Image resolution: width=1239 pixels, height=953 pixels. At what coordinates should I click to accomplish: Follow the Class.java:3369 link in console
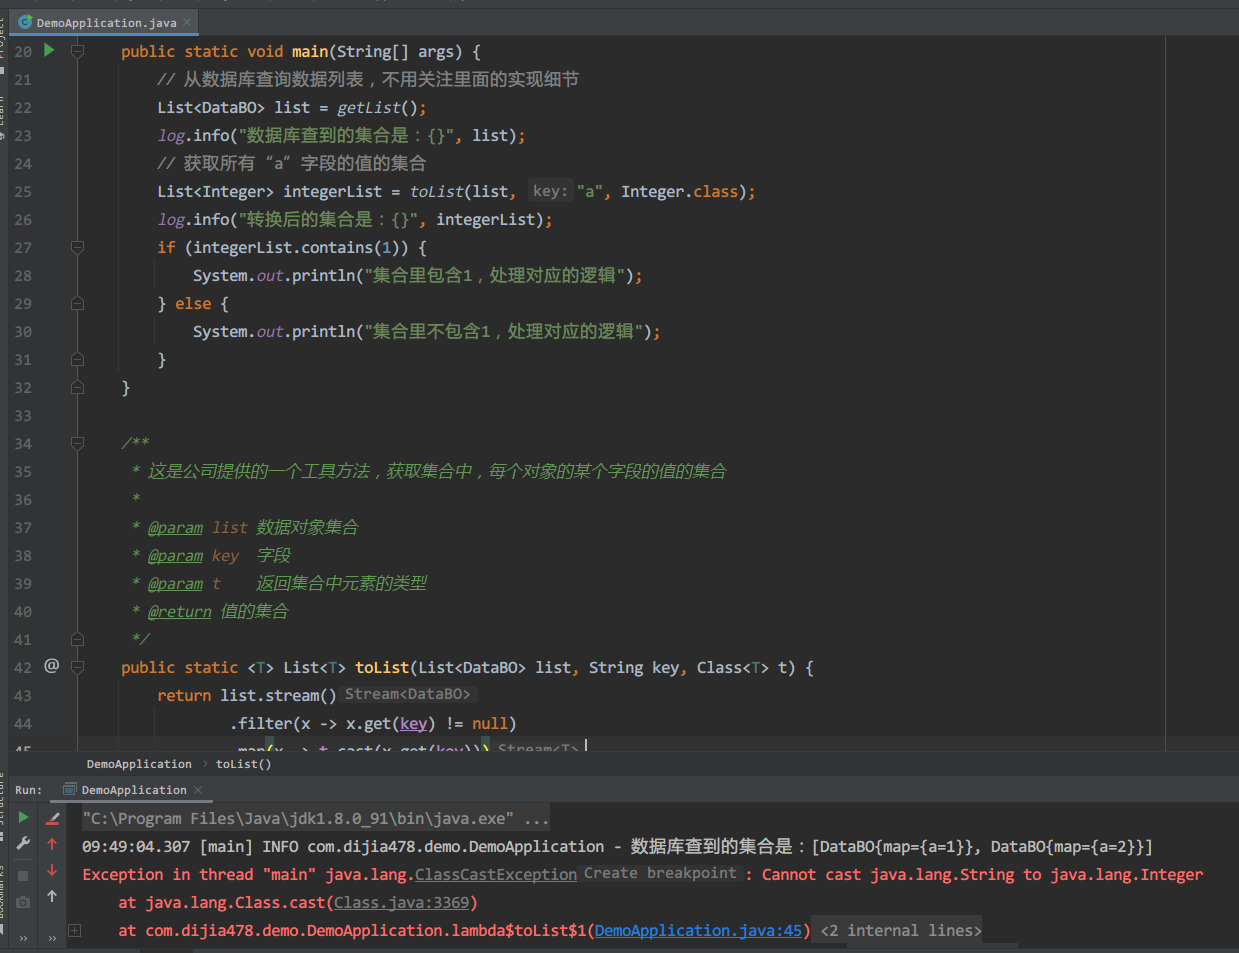tap(401, 903)
